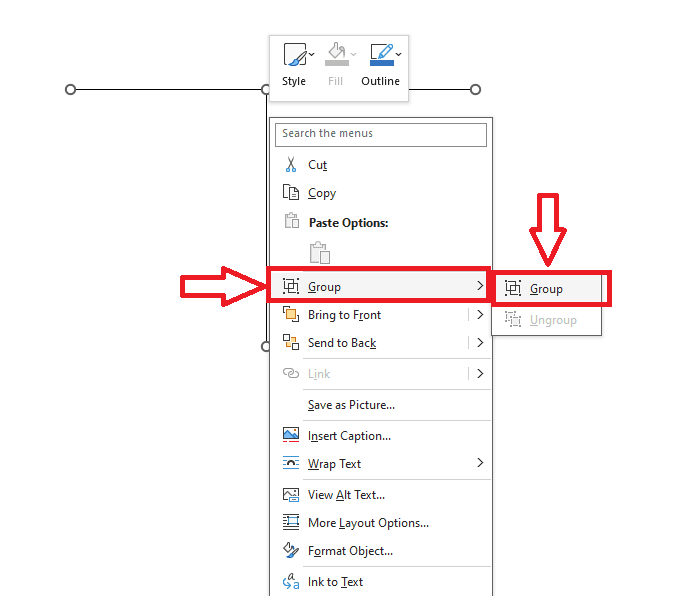676x596 pixels.
Task: Open More Layout Options
Action: (368, 522)
